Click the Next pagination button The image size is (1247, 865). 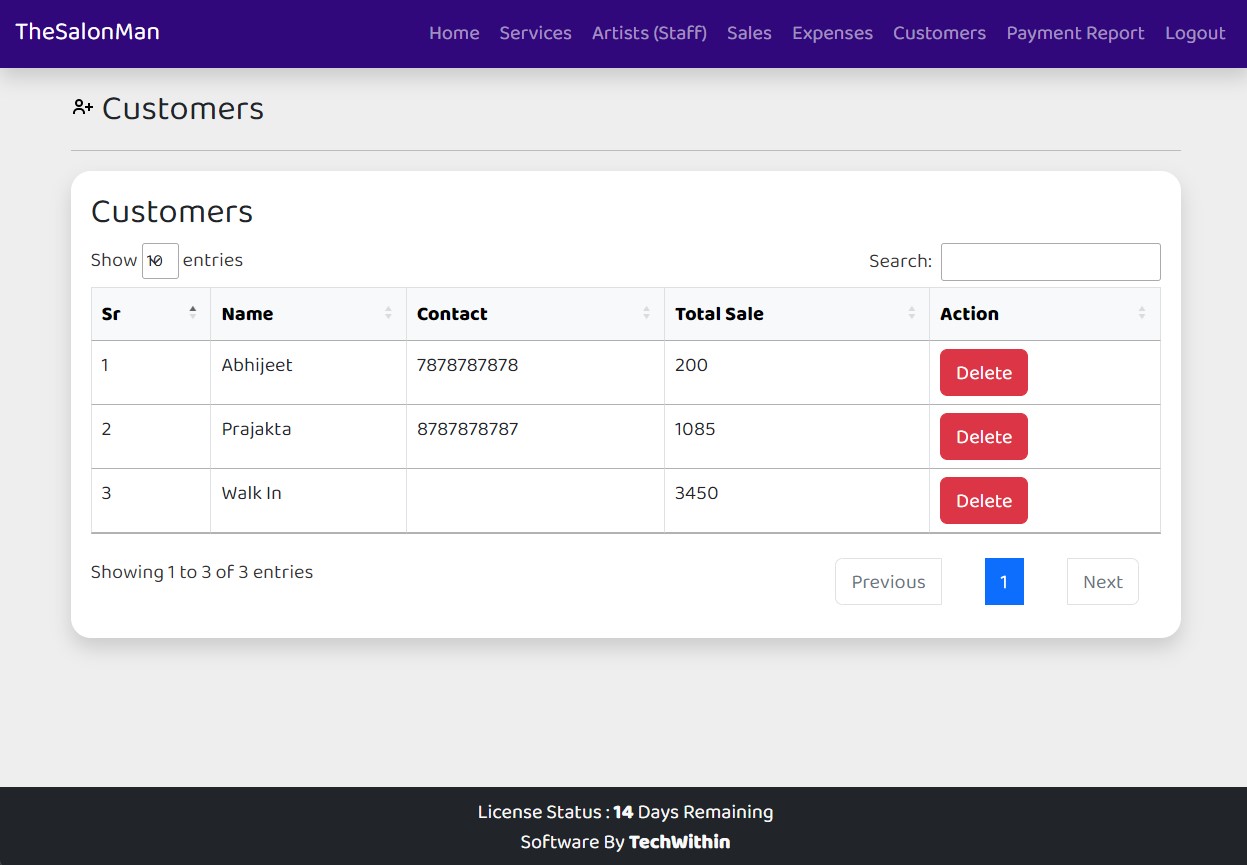[1103, 582]
